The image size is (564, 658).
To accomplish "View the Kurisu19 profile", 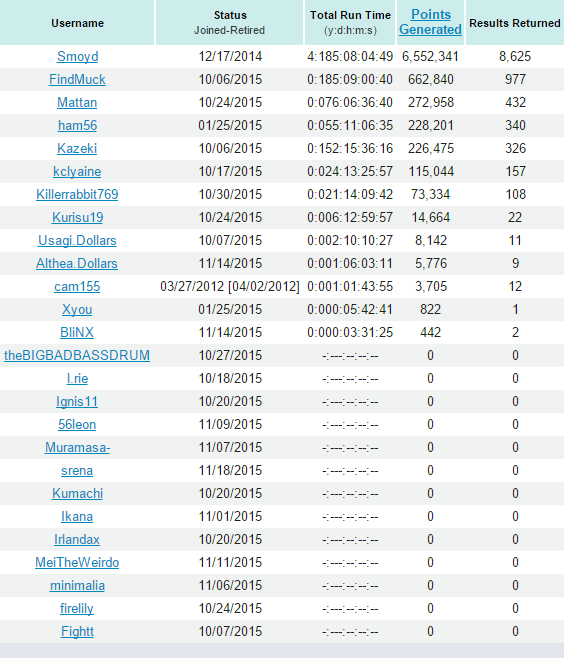I will 77,217.
